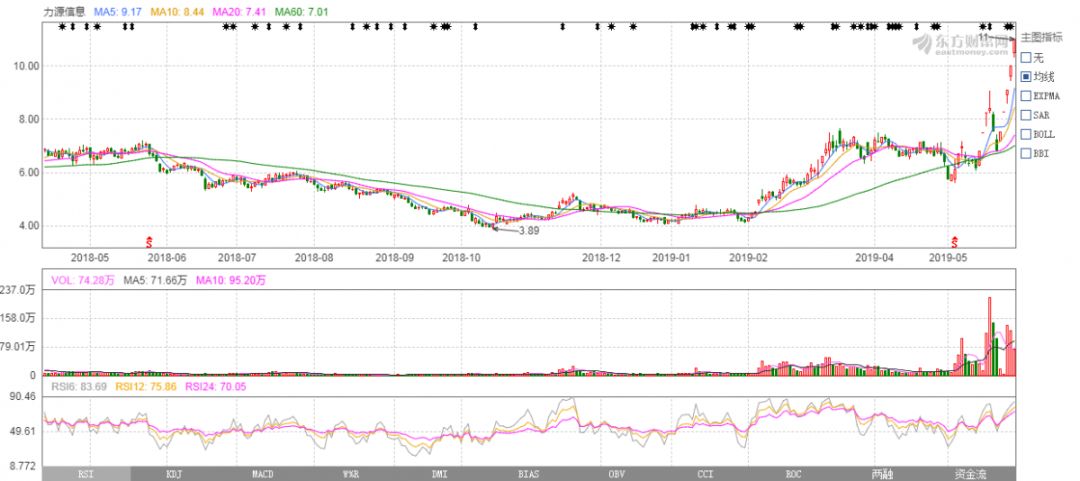Click the MA20: 7.41 legend
This screenshot has height=481, width=1080.
[x=239, y=11]
